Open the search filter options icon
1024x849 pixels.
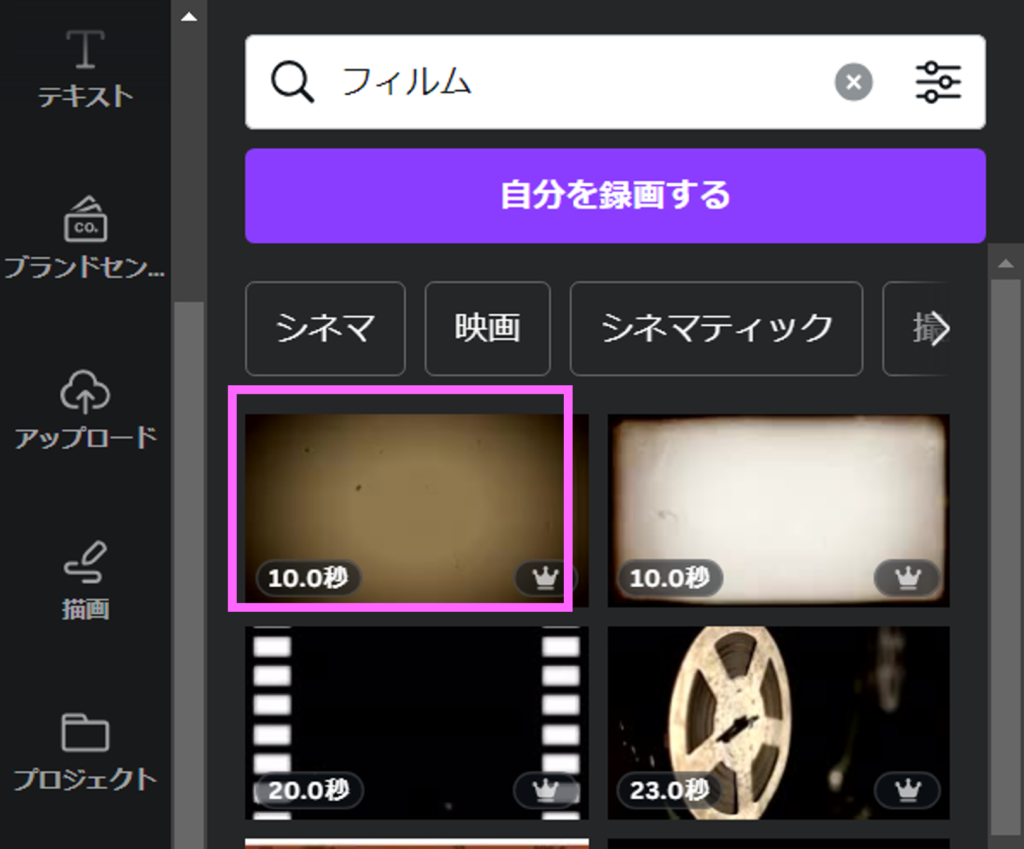coord(938,82)
